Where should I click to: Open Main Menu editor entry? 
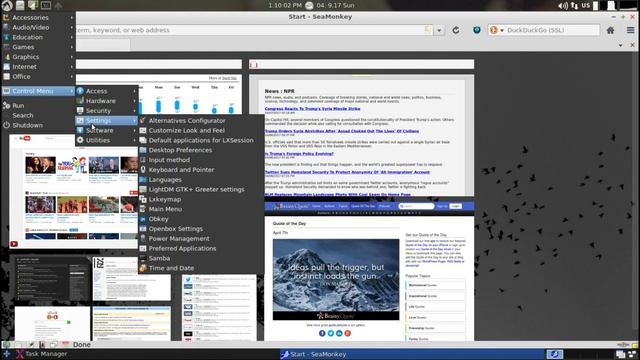tap(201, 209)
